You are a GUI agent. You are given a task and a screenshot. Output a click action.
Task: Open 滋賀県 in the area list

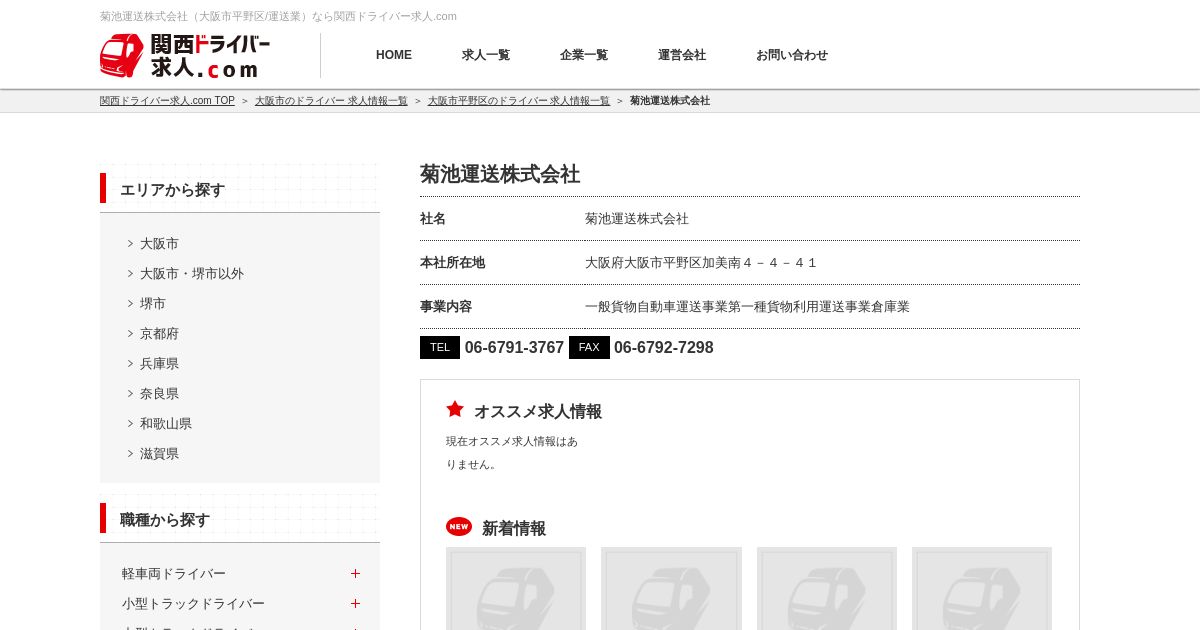tap(159, 454)
